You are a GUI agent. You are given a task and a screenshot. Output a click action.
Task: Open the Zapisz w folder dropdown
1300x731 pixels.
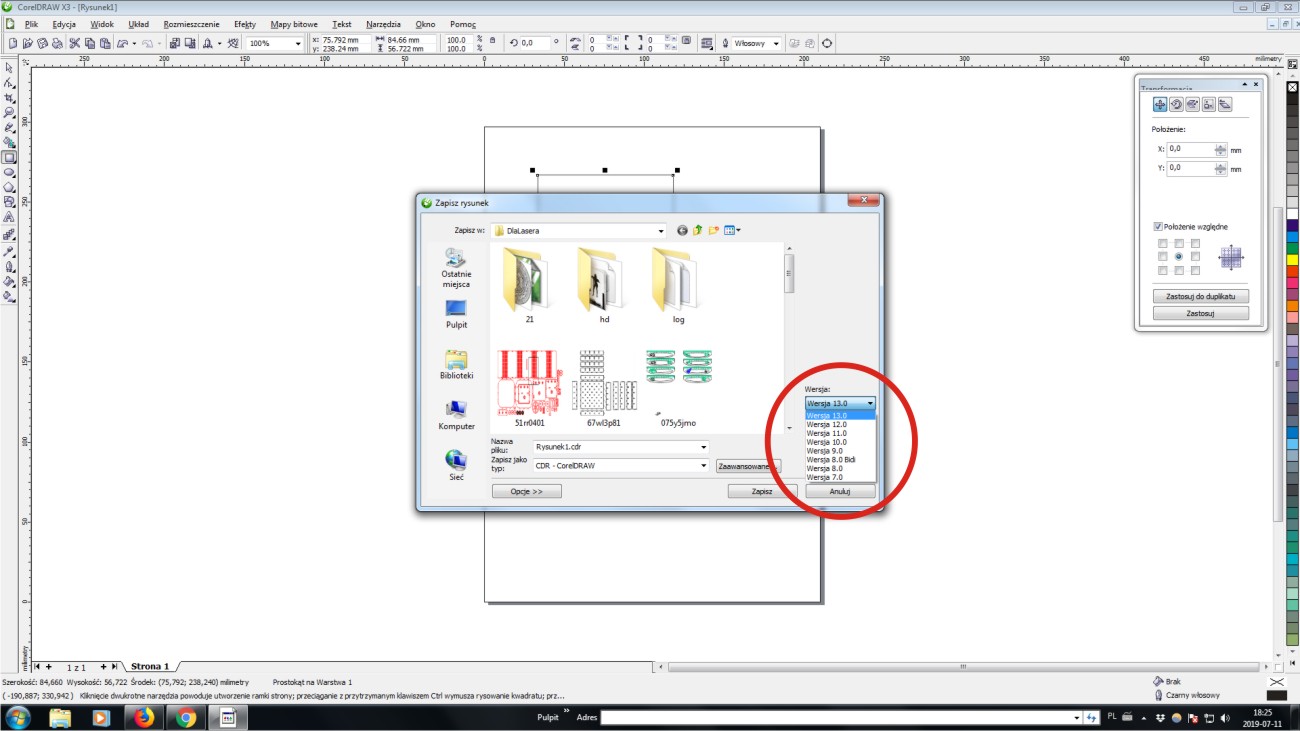pyautogui.click(x=661, y=231)
